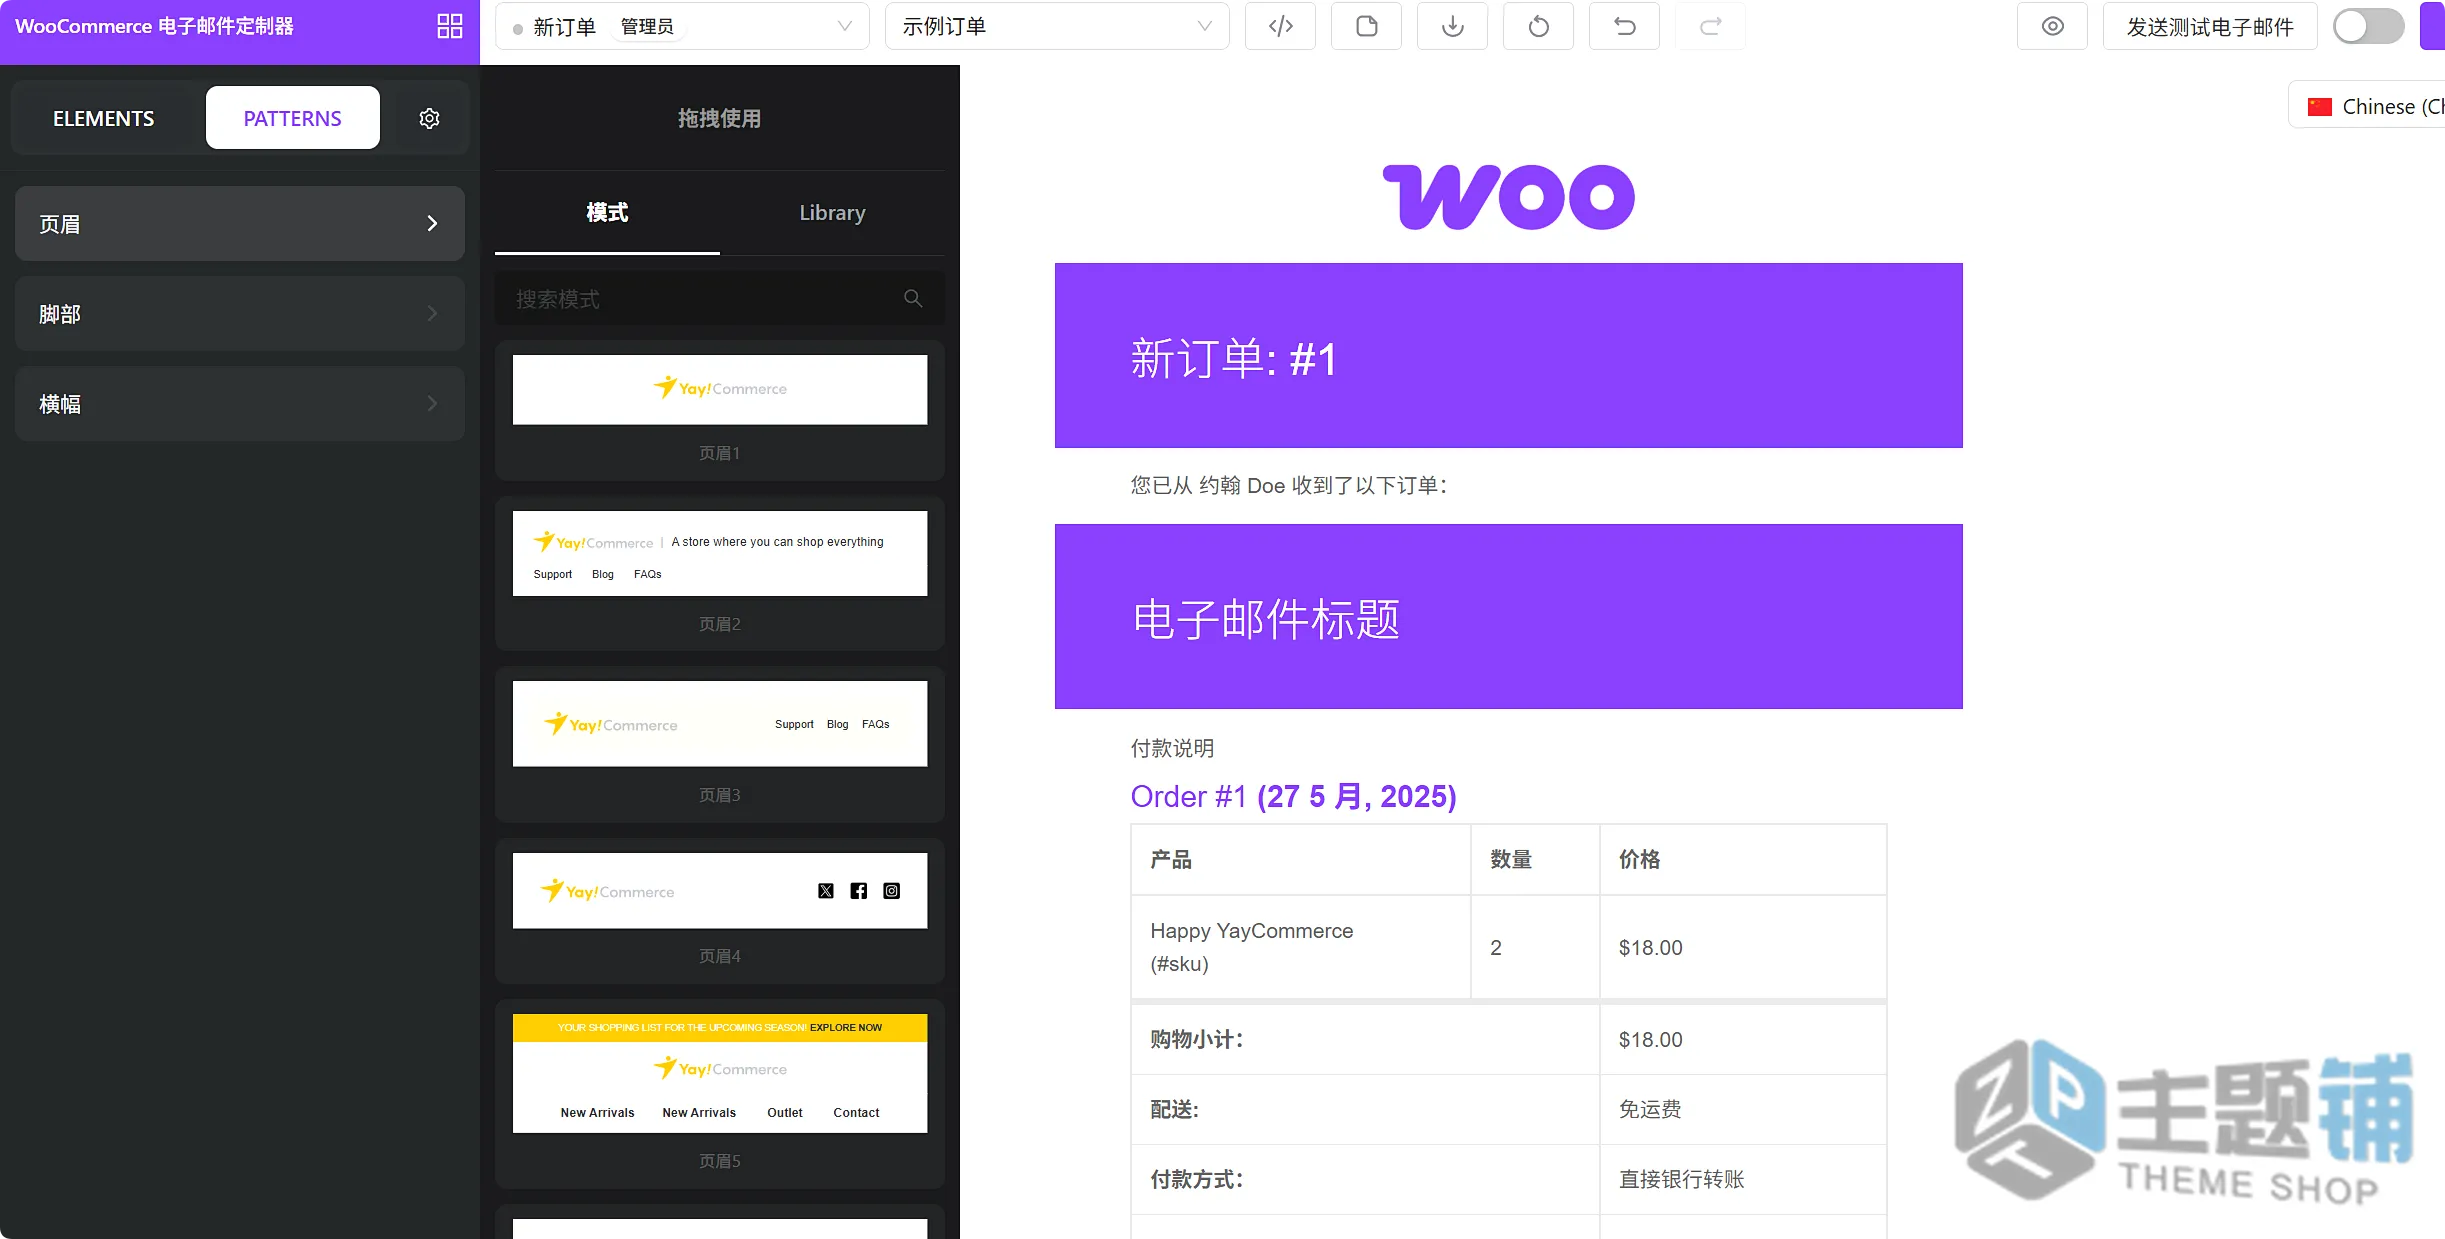Expand the 脚部 pattern category
2445x1239 pixels.
click(x=240, y=314)
